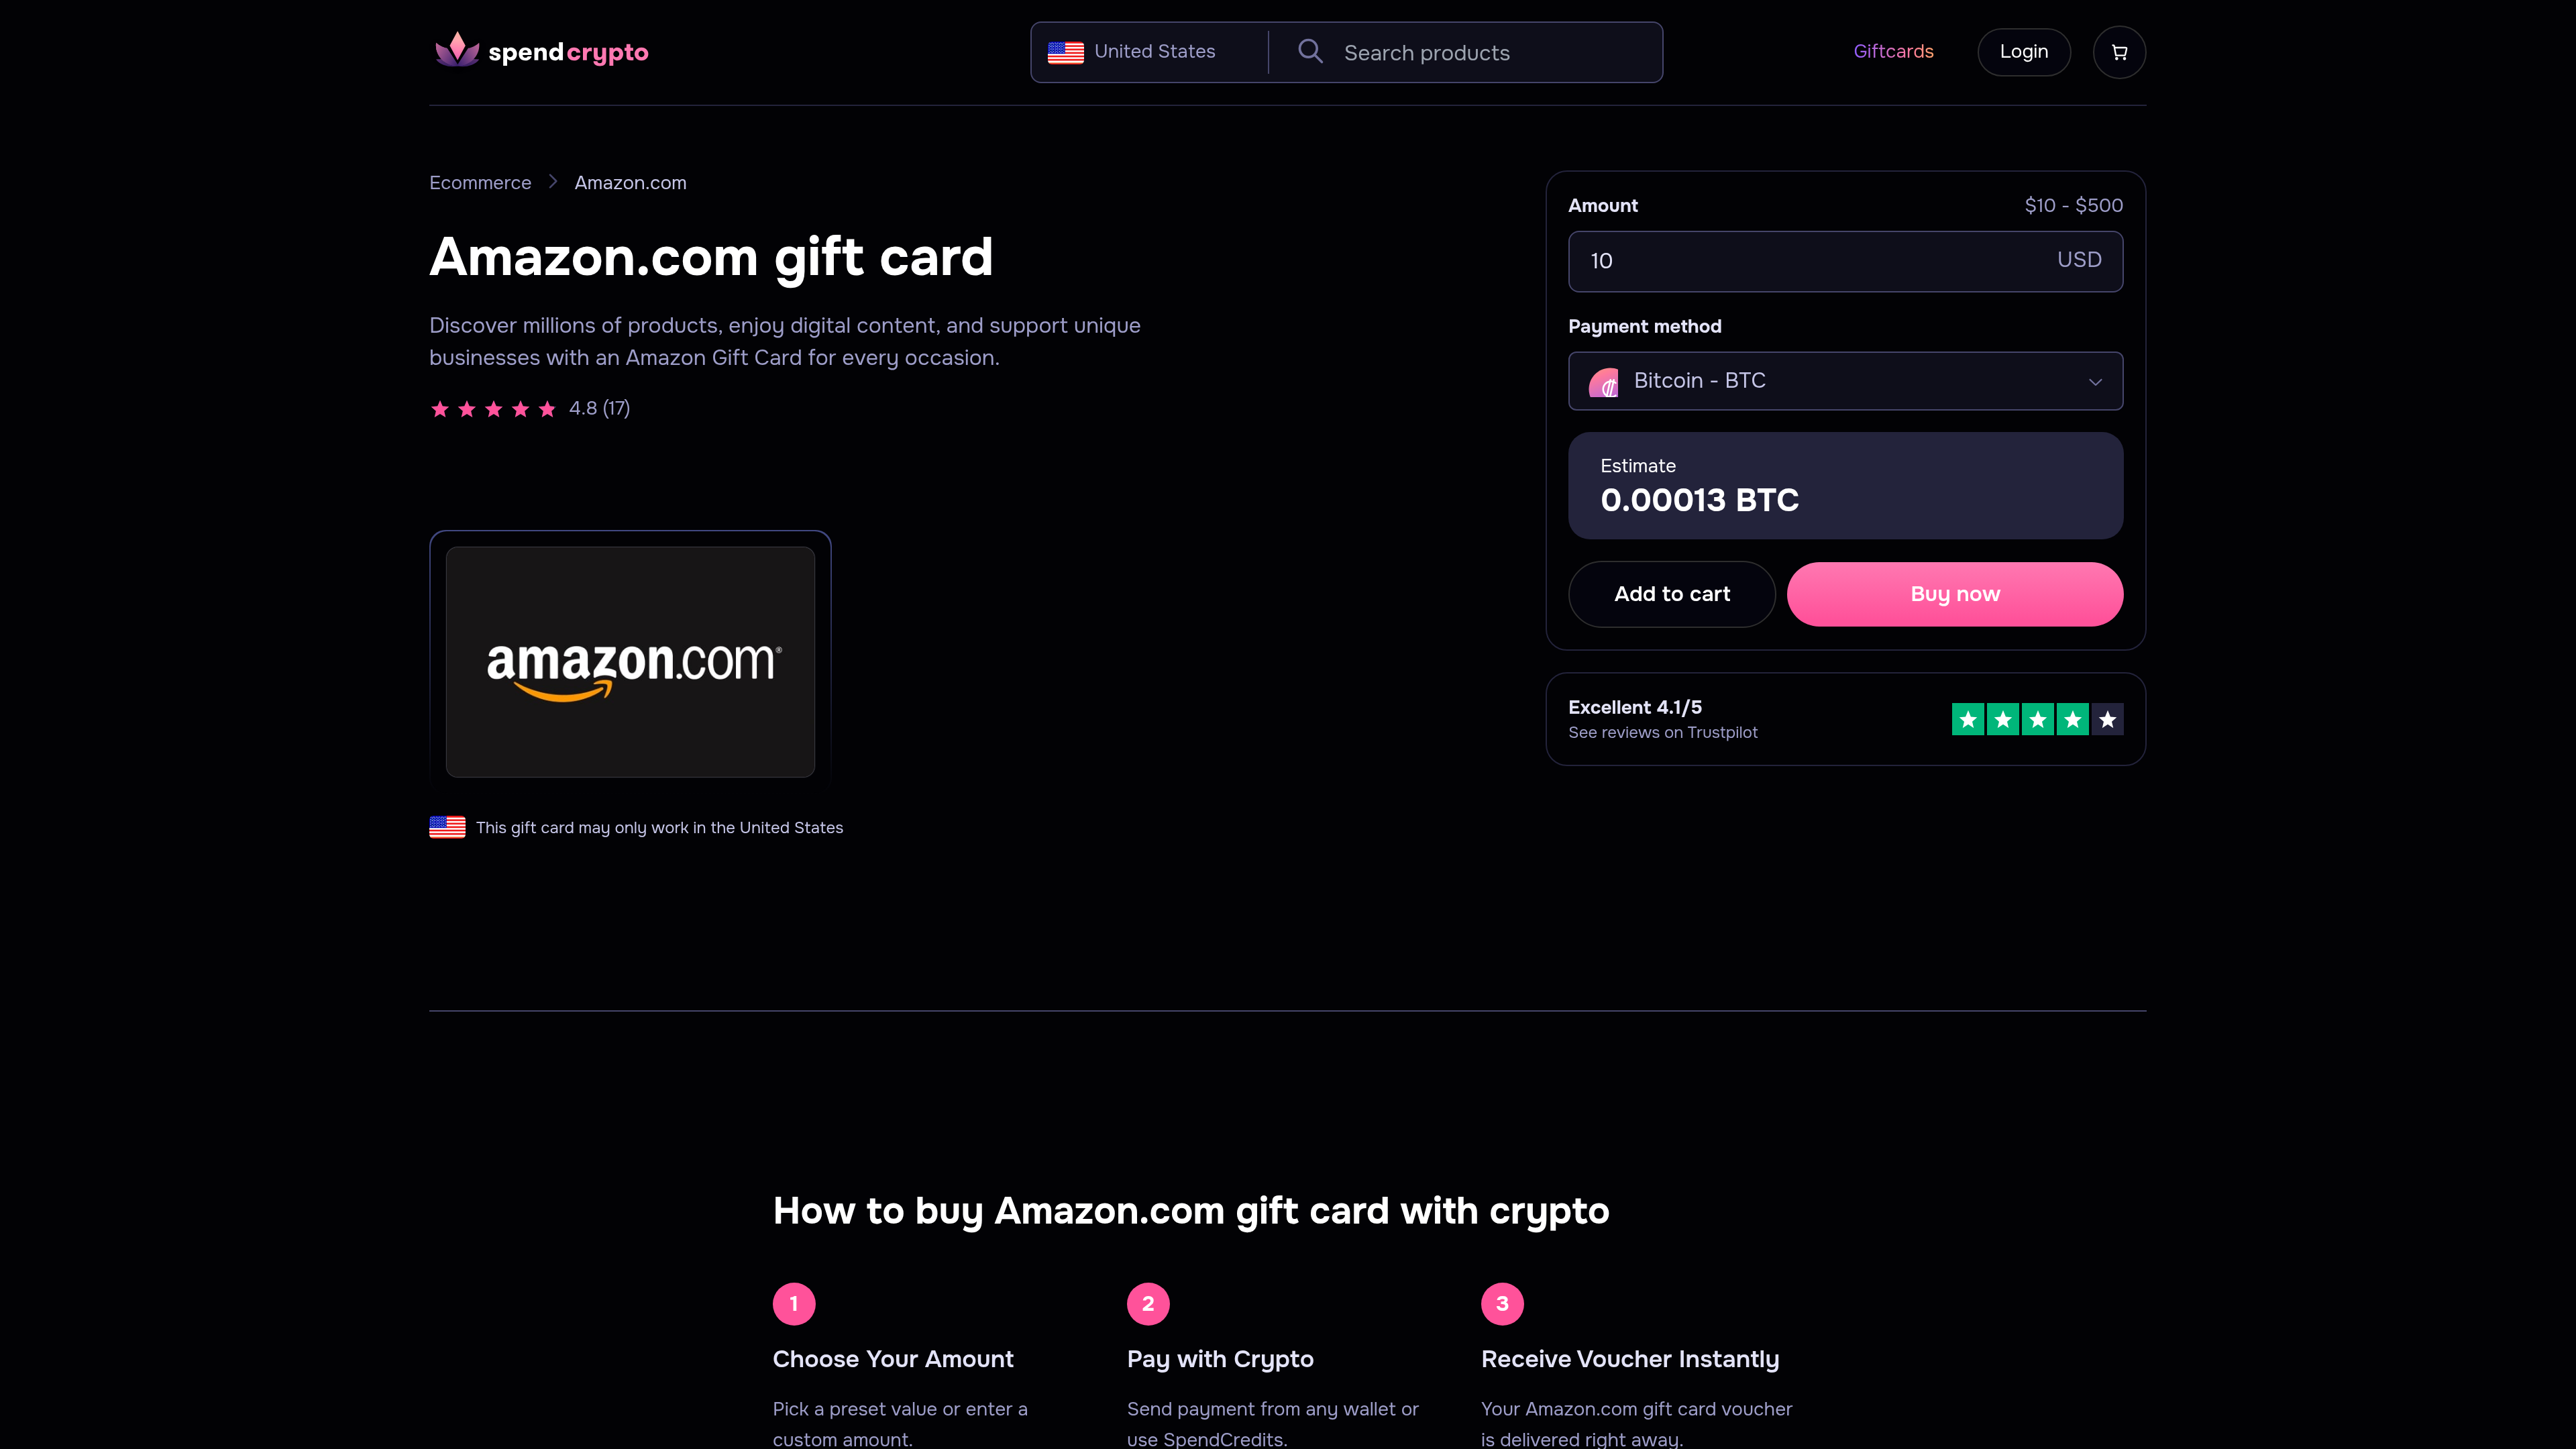Screen dimensions: 2576x1449
Task: Open the Giftcards menu item
Action: point(1893,51)
